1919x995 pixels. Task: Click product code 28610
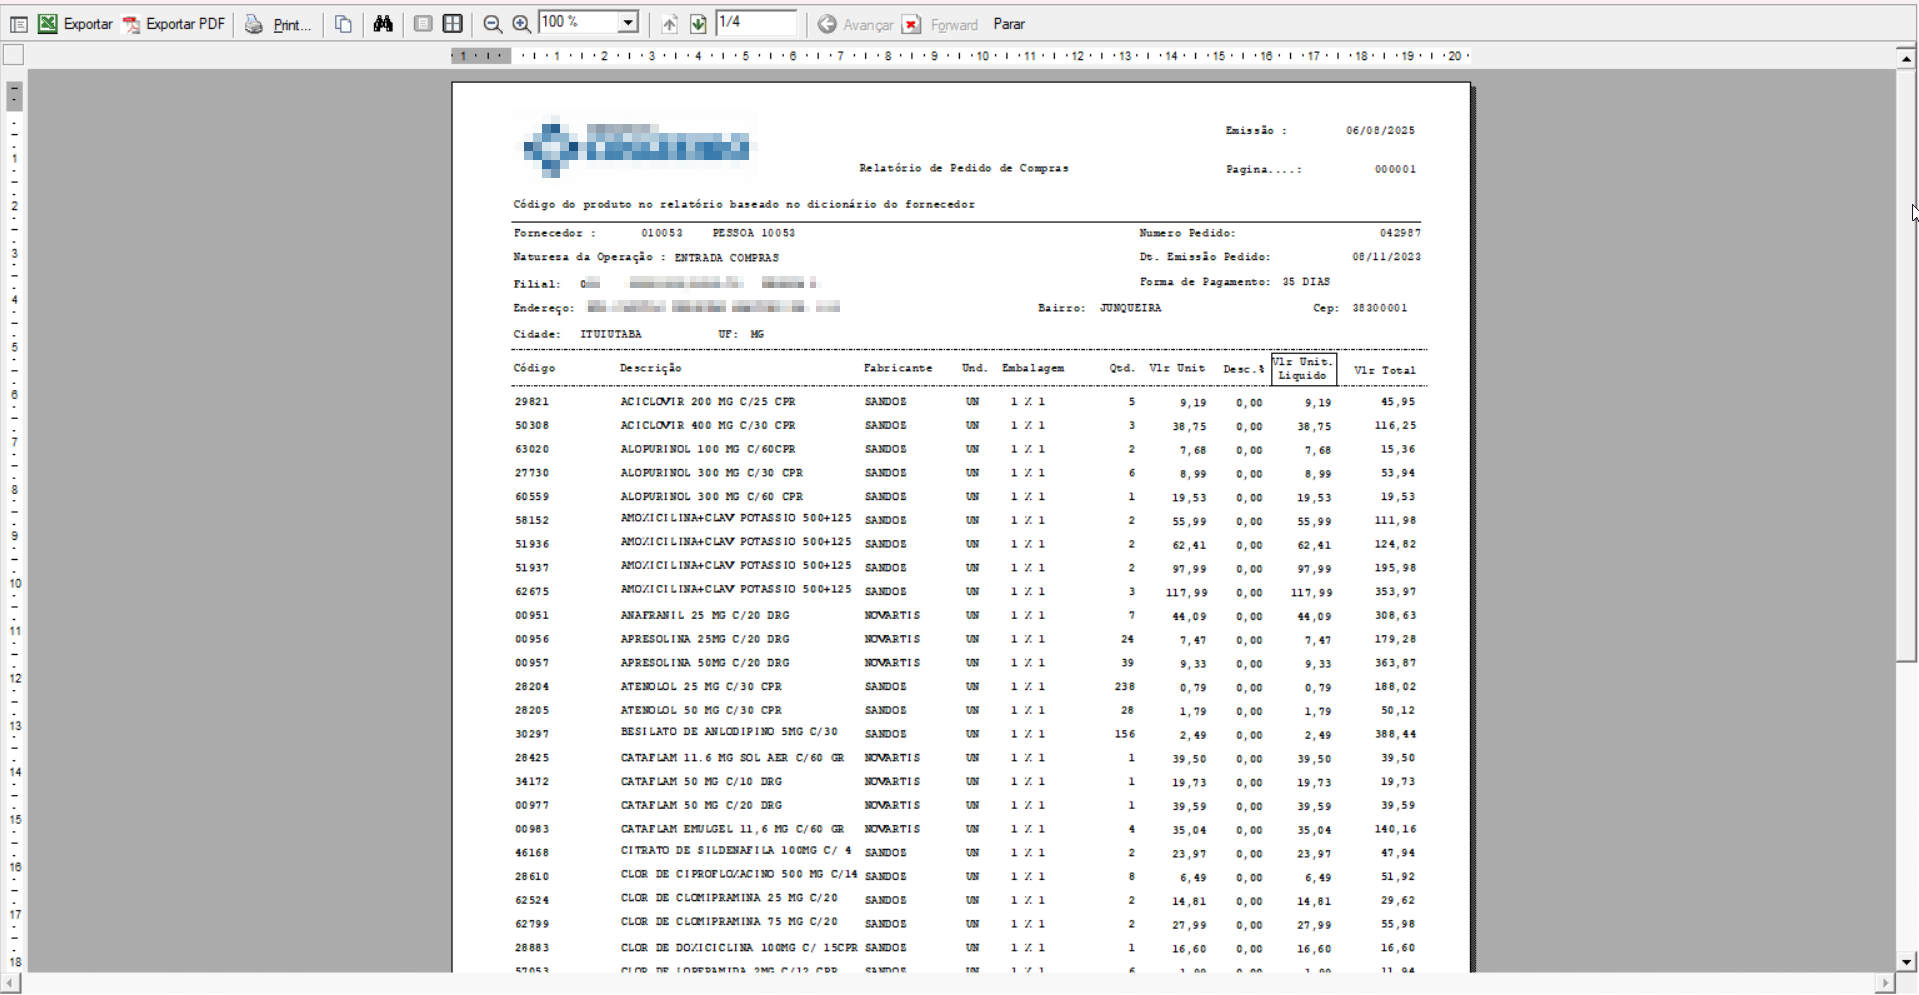tap(532, 877)
